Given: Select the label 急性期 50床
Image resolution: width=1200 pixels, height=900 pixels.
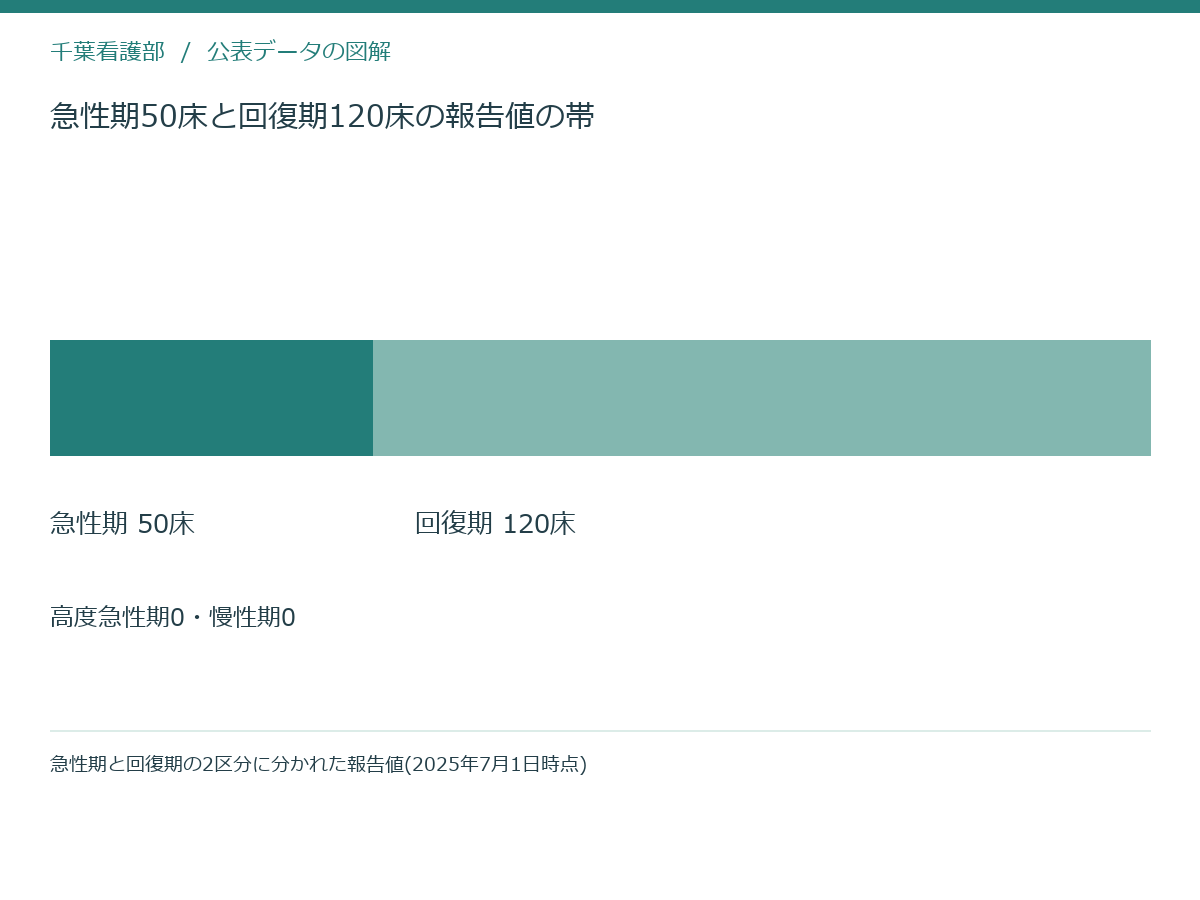Looking at the screenshot, I should [x=122, y=524].
